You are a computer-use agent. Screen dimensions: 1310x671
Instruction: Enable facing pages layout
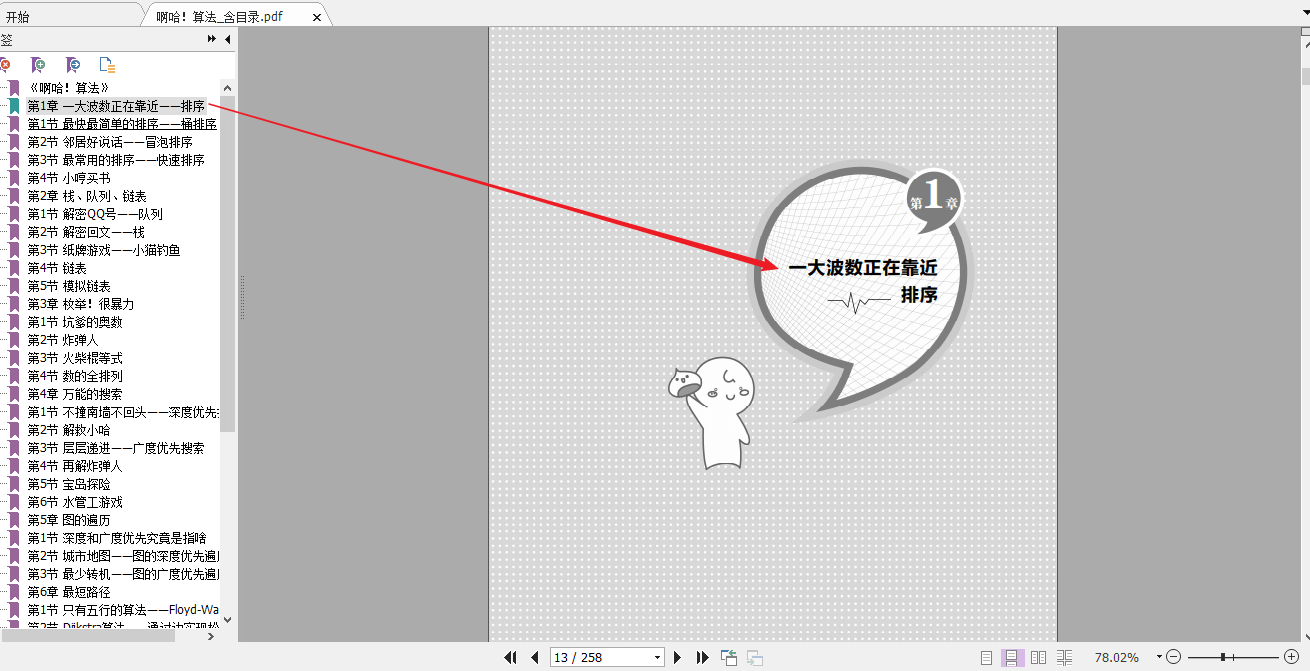point(1038,657)
